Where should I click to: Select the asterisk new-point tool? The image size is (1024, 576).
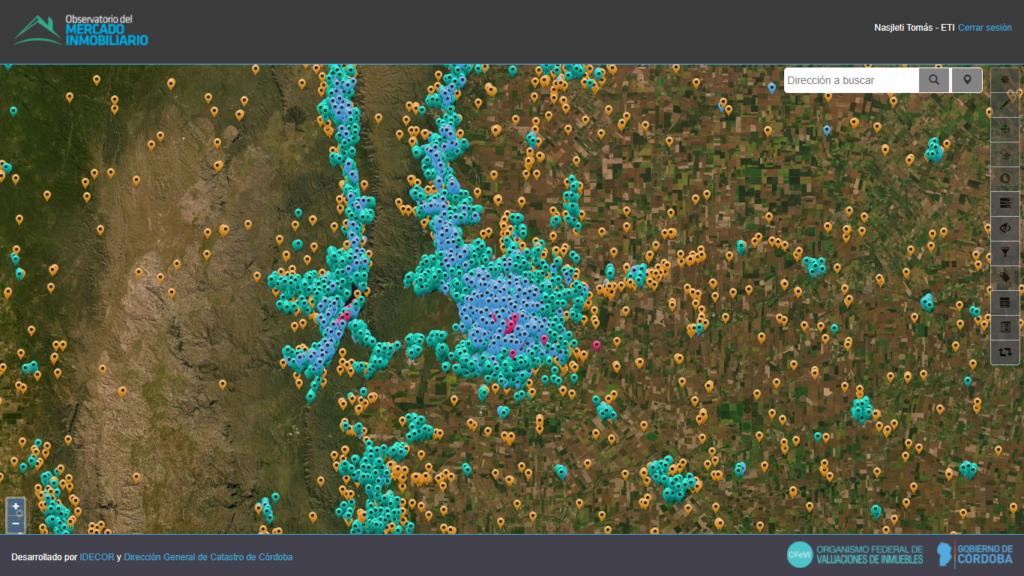1005,80
